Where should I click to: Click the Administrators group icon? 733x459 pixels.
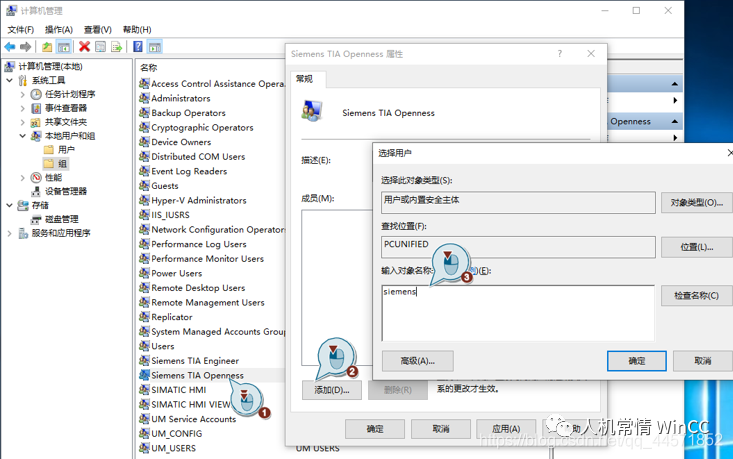(144, 98)
